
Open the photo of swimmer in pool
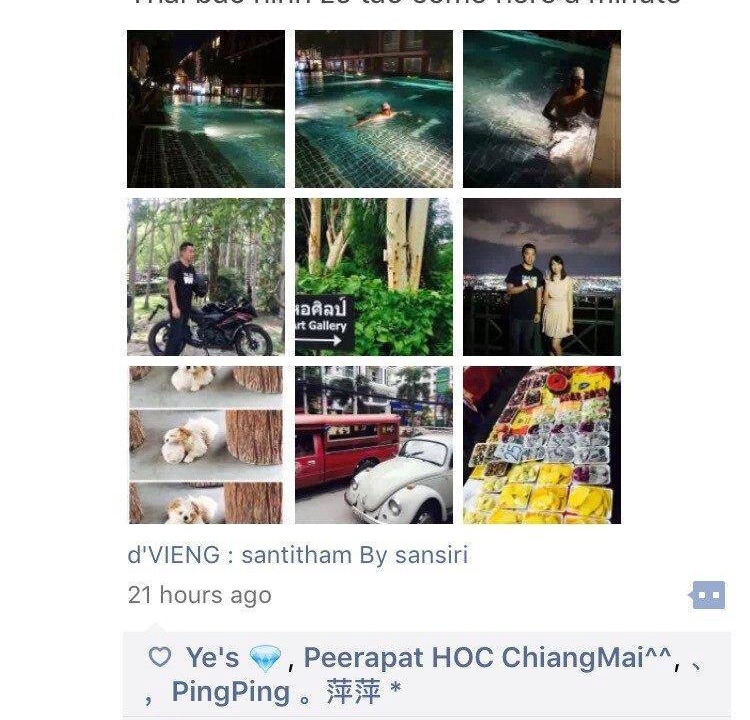pyautogui.click(x=374, y=109)
